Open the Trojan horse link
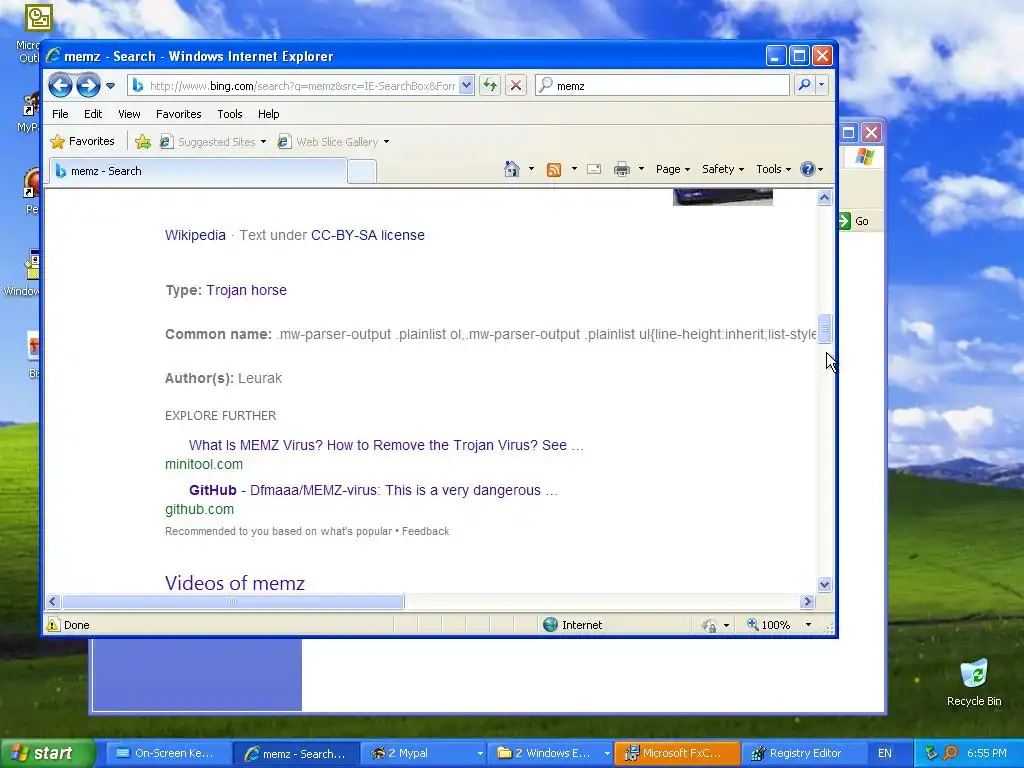The width and height of the screenshot is (1024, 768). (x=246, y=290)
